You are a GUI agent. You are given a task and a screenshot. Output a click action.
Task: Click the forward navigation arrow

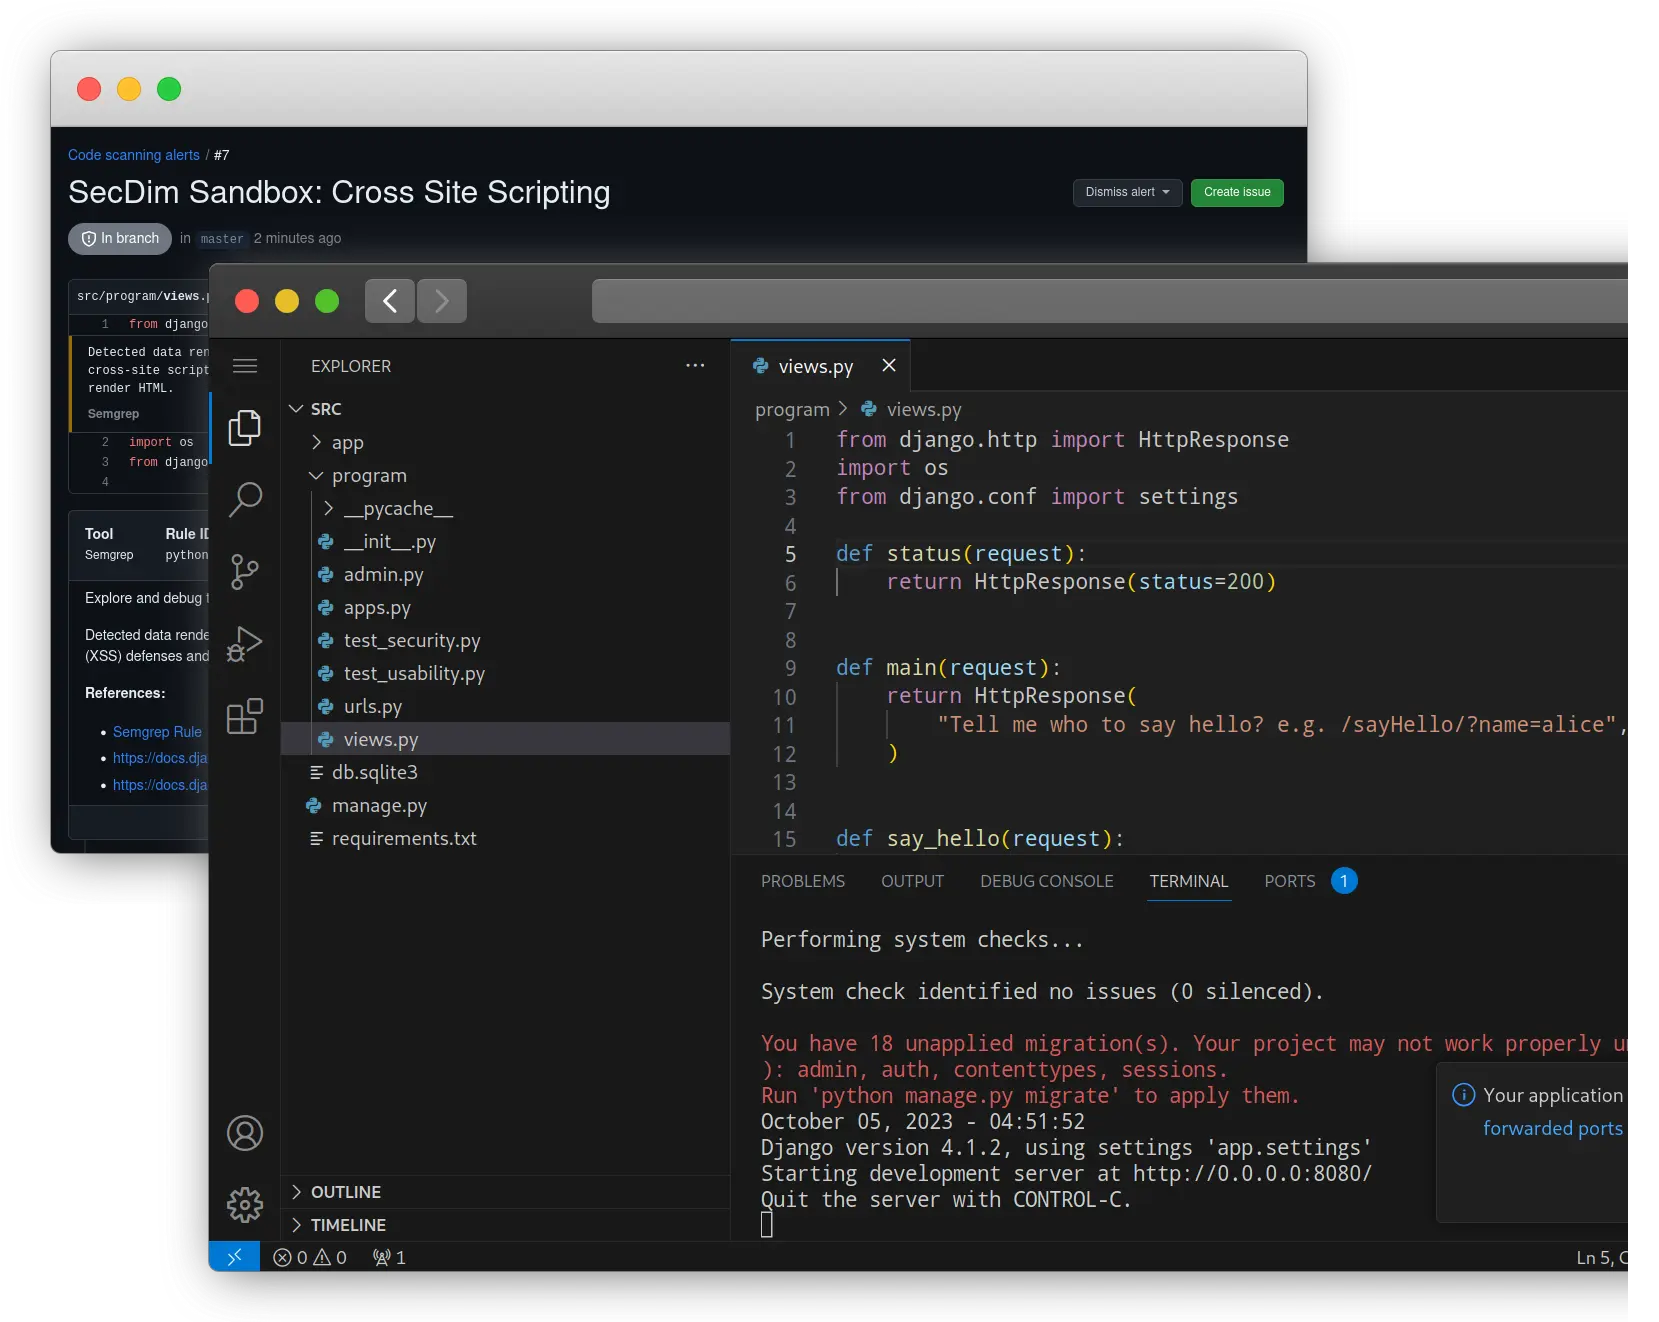(x=441, y=301)
